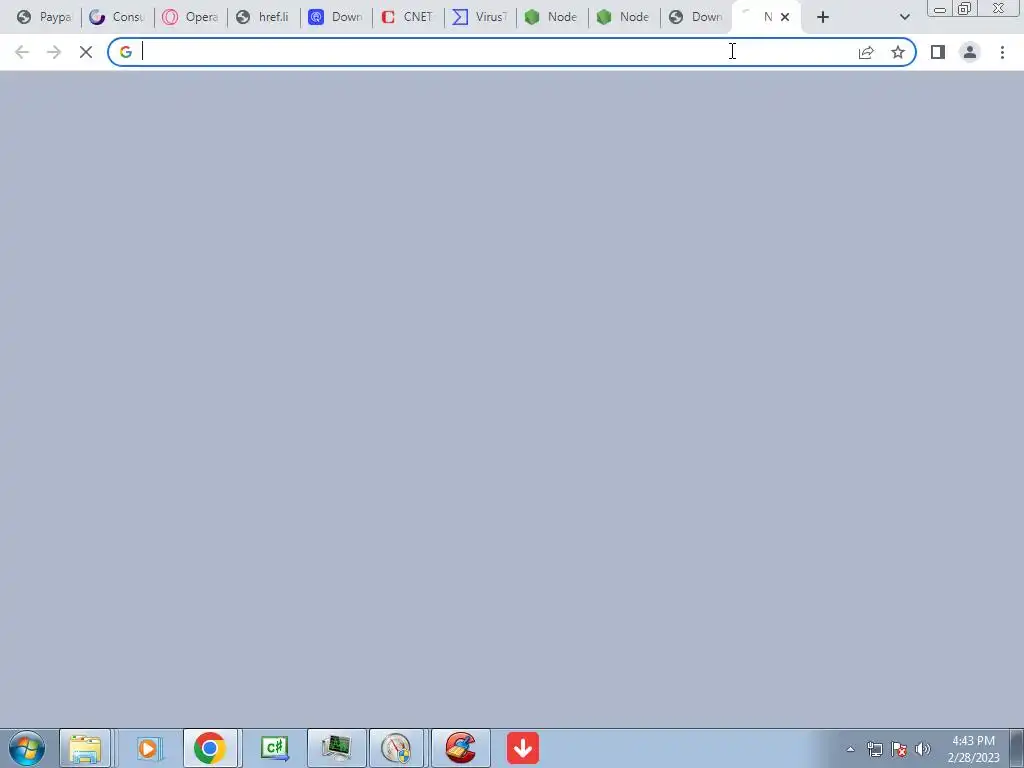Click the Chrome taskbar icon
Viewport: 1024px width, 768px height.
click(210, 748)
